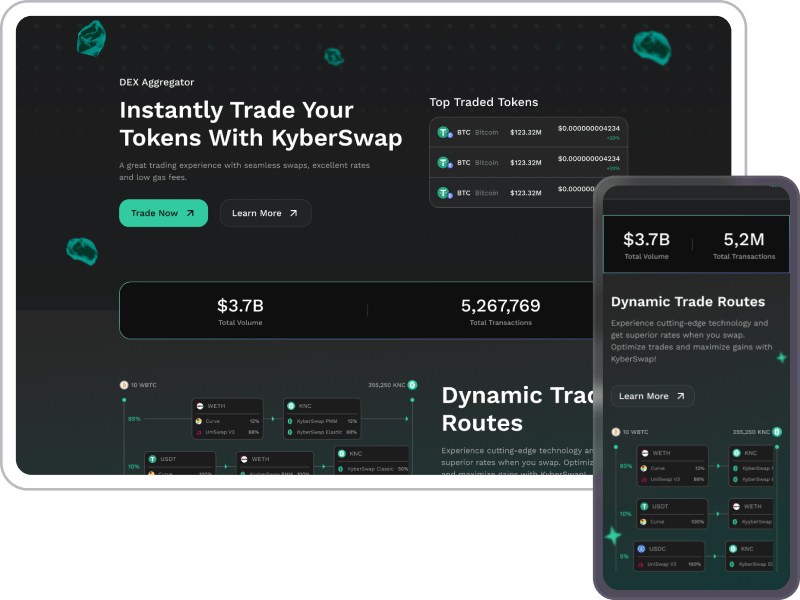Tap the USDC token icon on the mobile route
This screenshot has width=800, height=600.
(x=641, y=549)
